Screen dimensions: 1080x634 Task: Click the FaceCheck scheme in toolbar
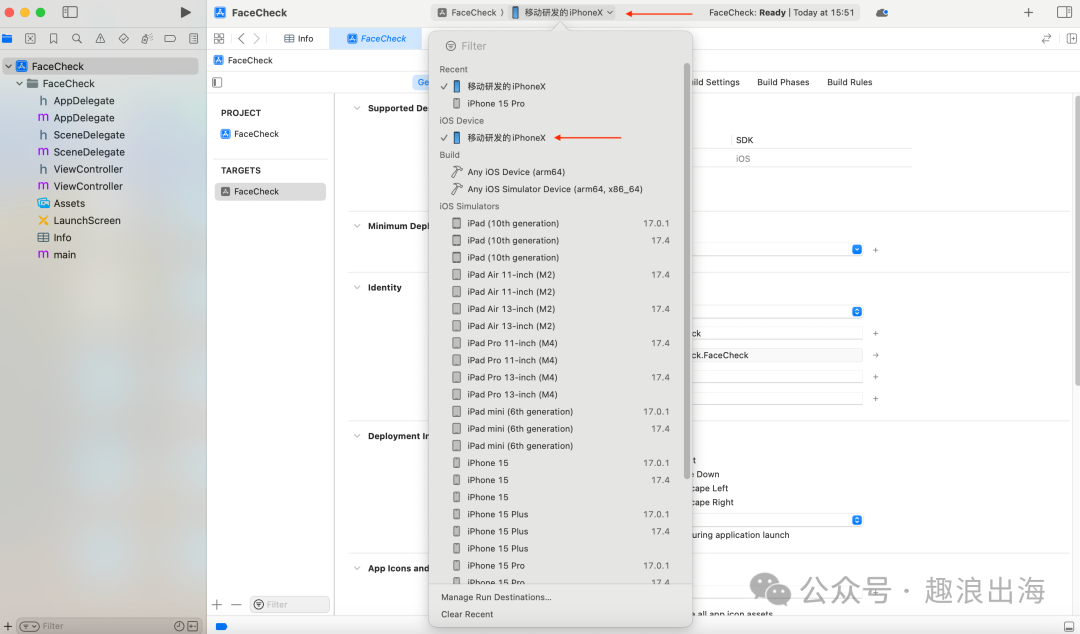pos(468,12)
